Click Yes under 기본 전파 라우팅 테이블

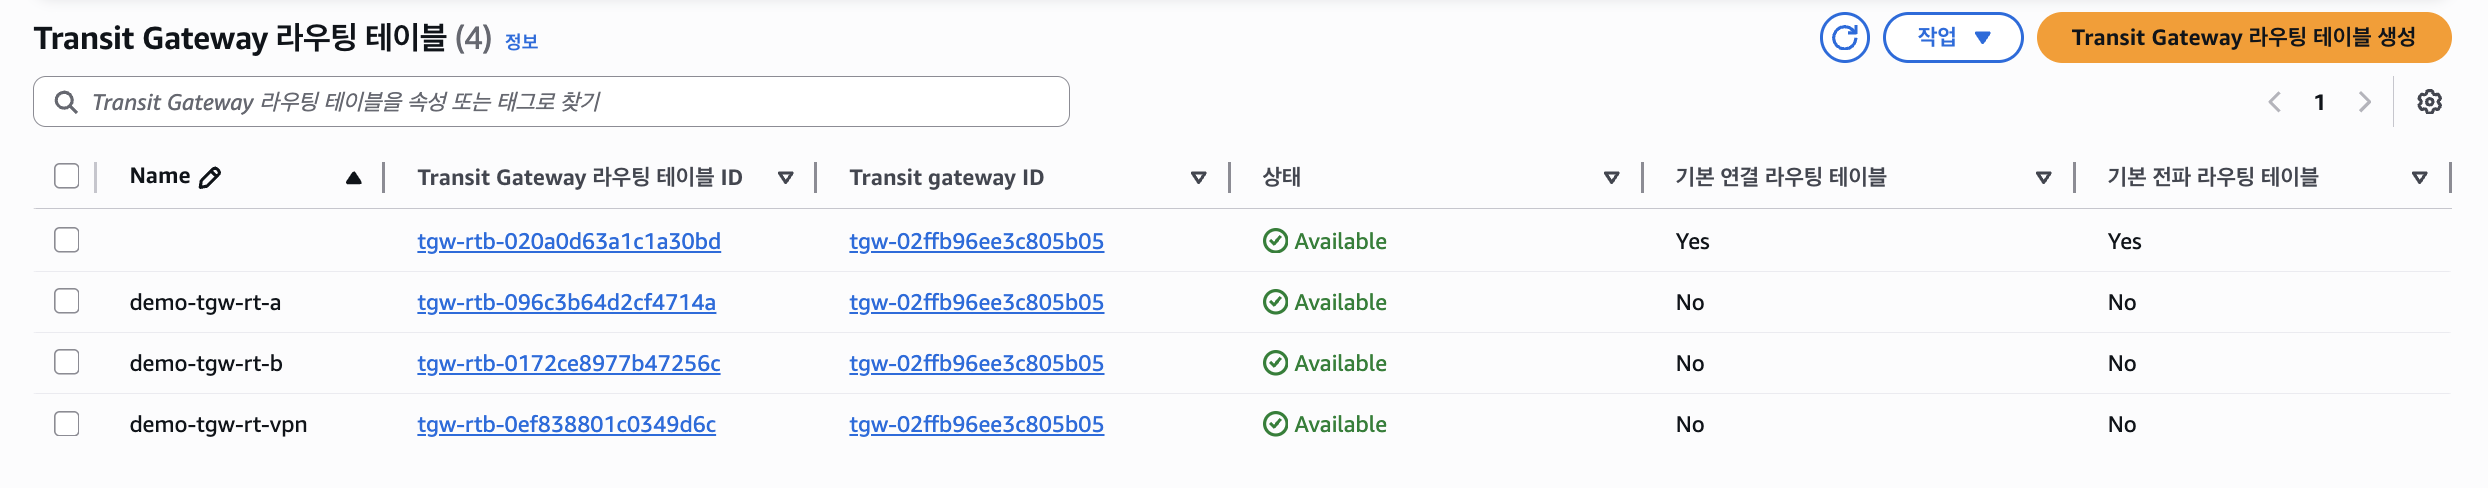pos(2124,241)
